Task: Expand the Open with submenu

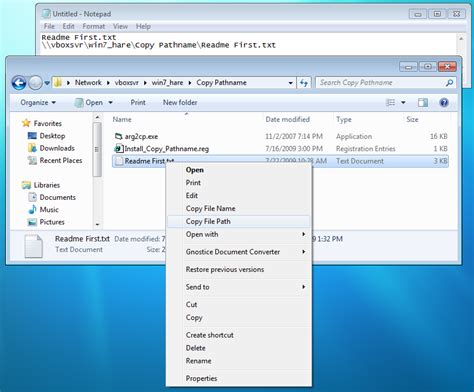Action: [238, 234]
